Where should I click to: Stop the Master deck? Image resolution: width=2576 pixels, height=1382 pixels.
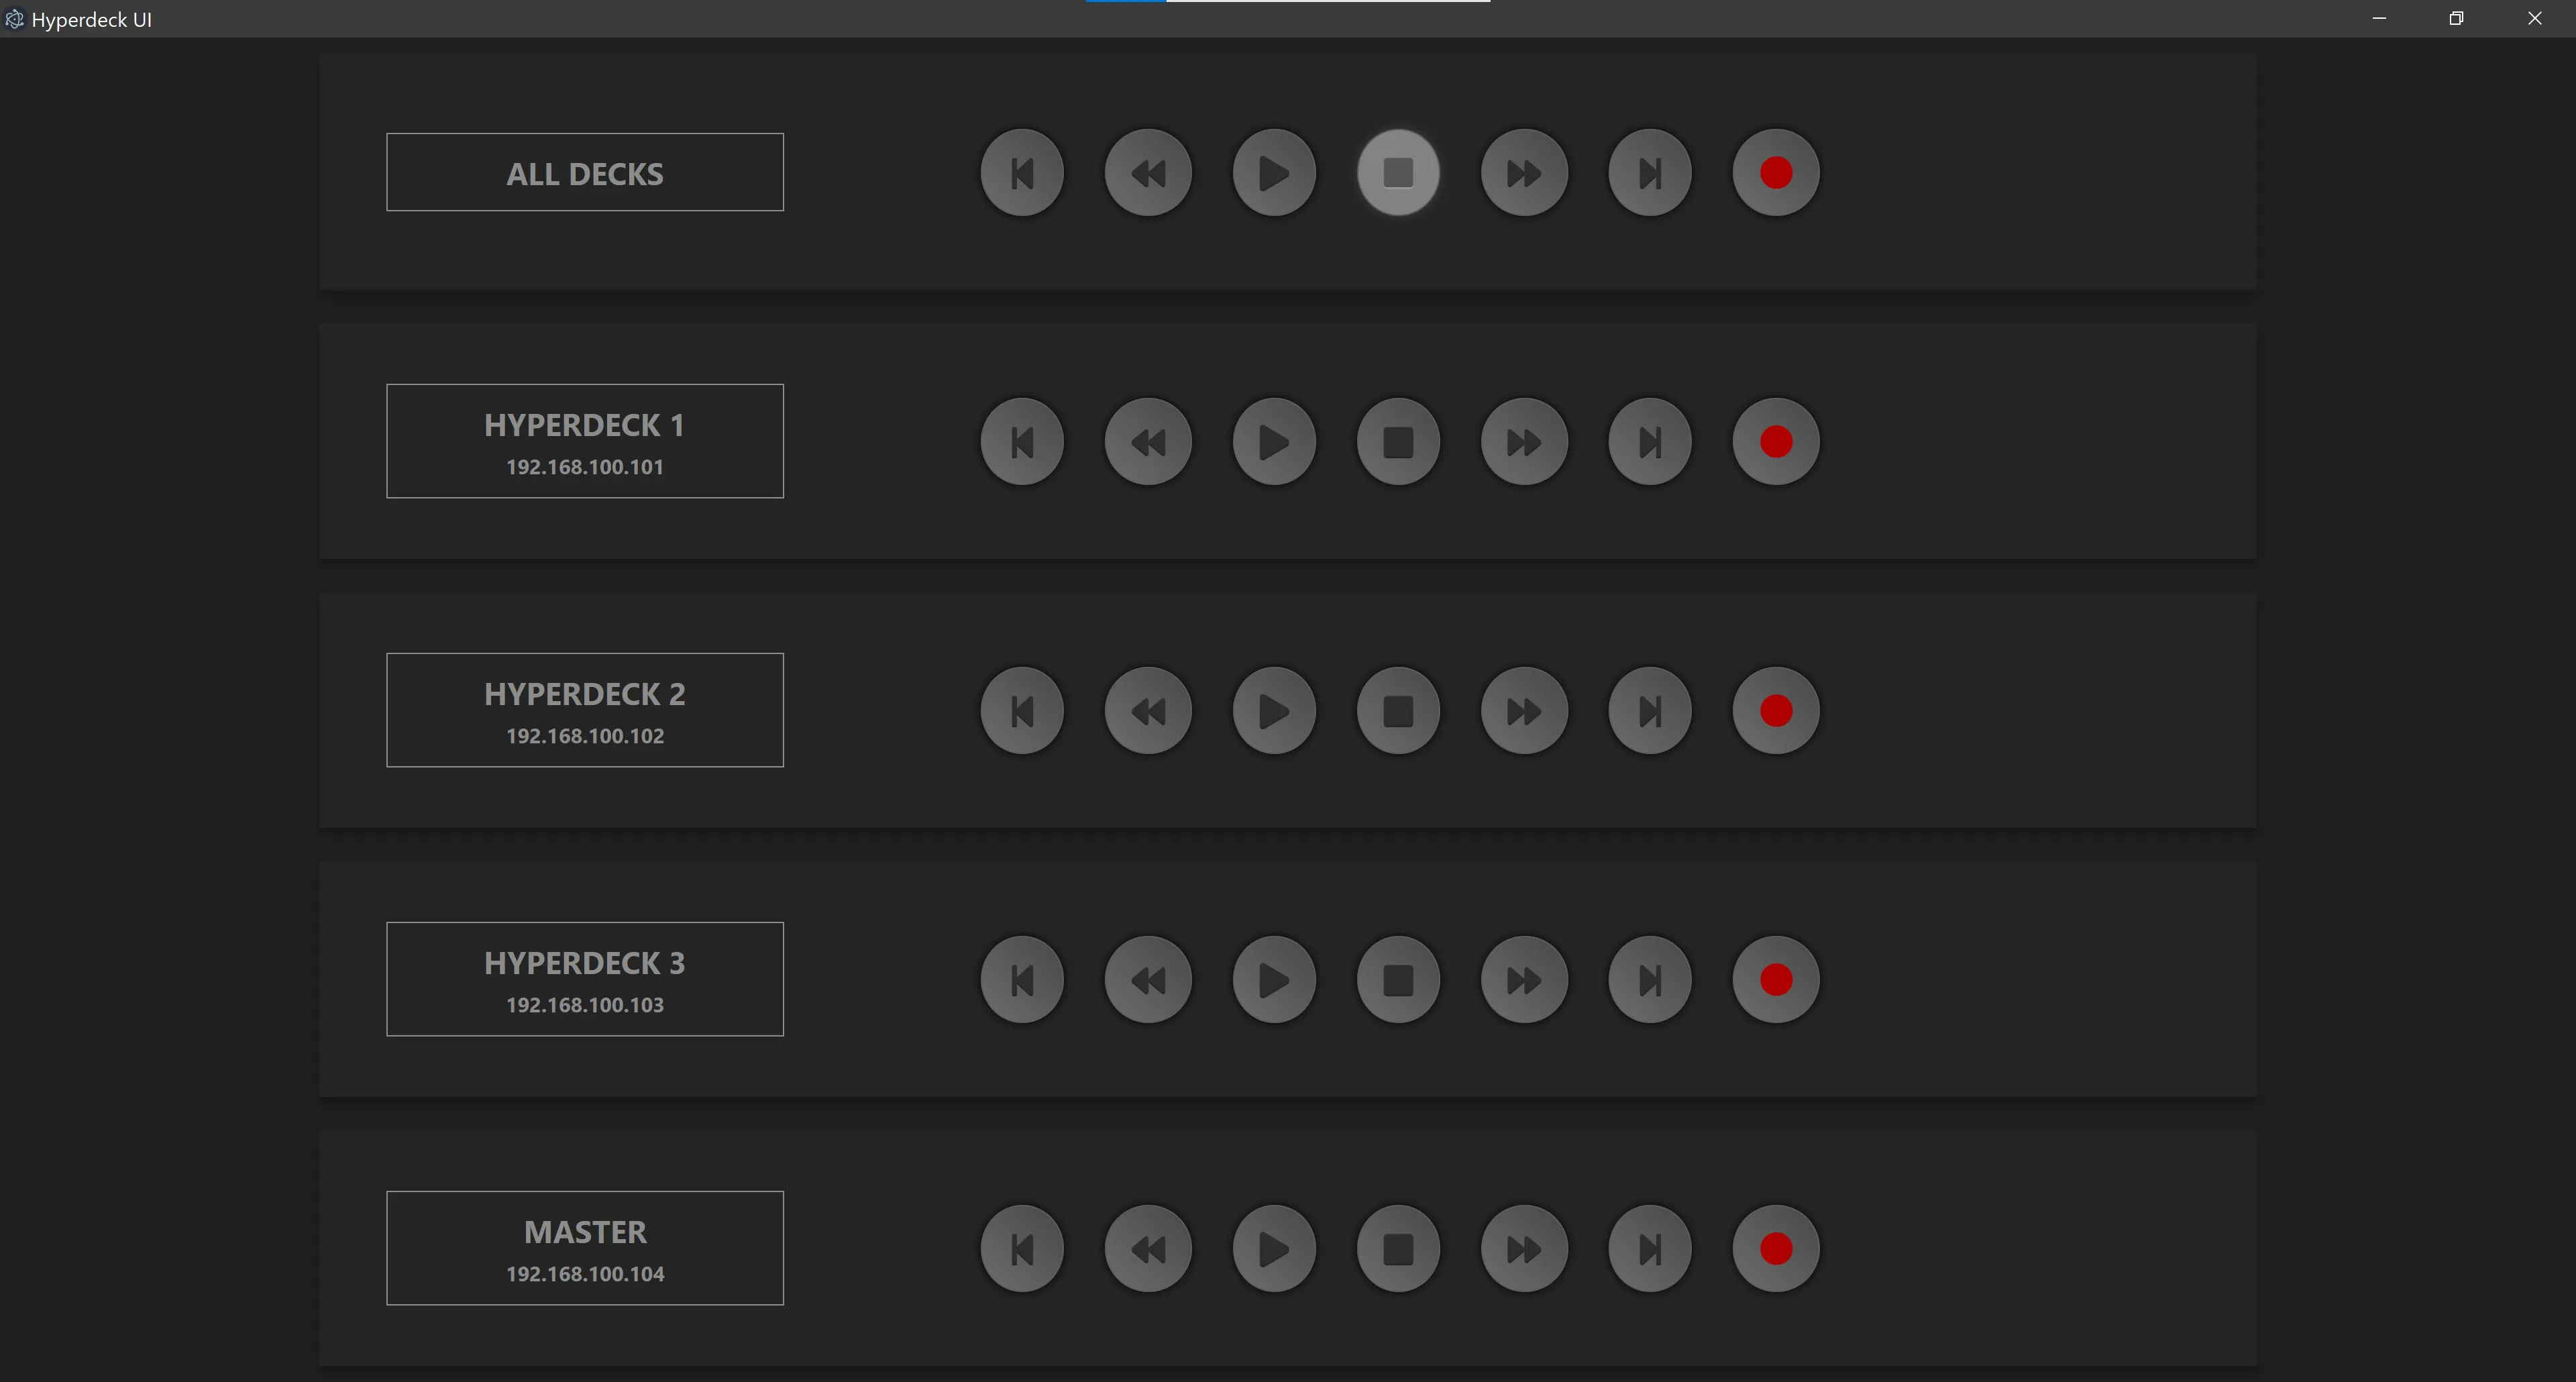1398,1249
